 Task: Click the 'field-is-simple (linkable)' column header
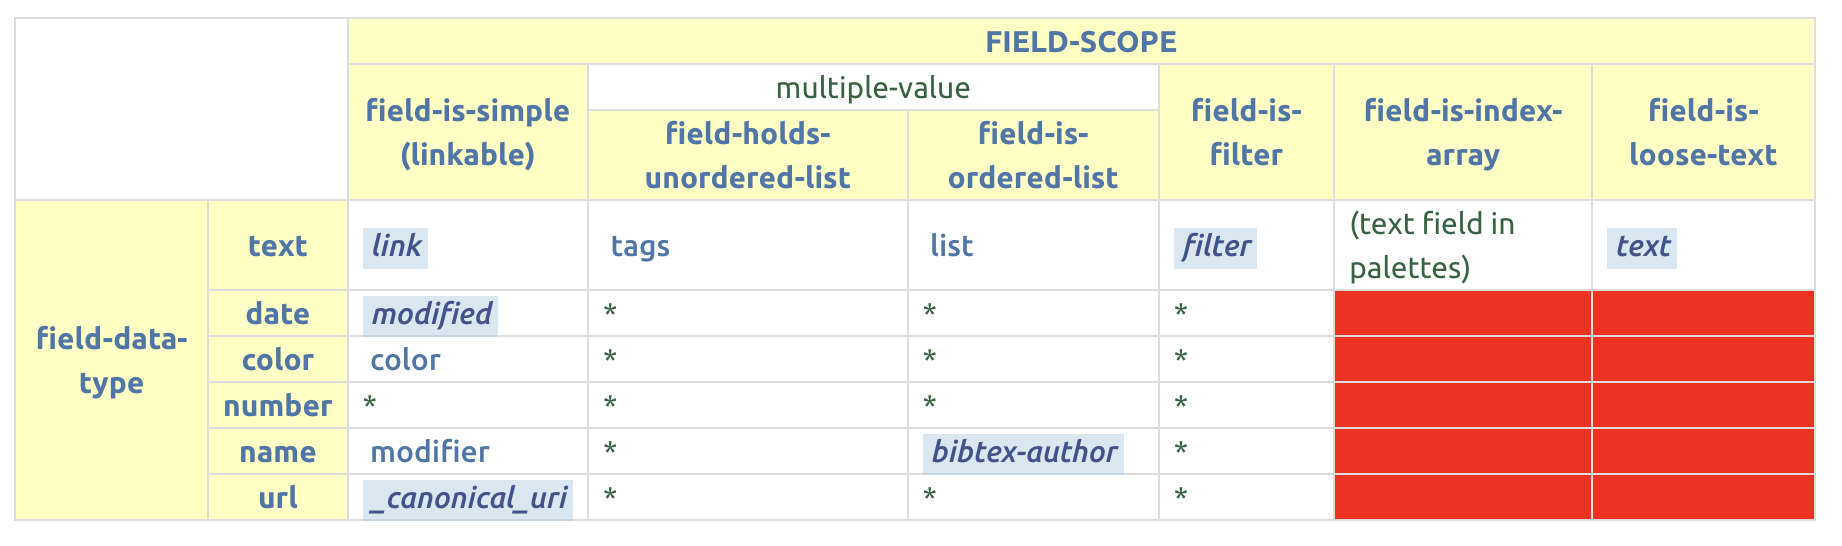(467, 132)
